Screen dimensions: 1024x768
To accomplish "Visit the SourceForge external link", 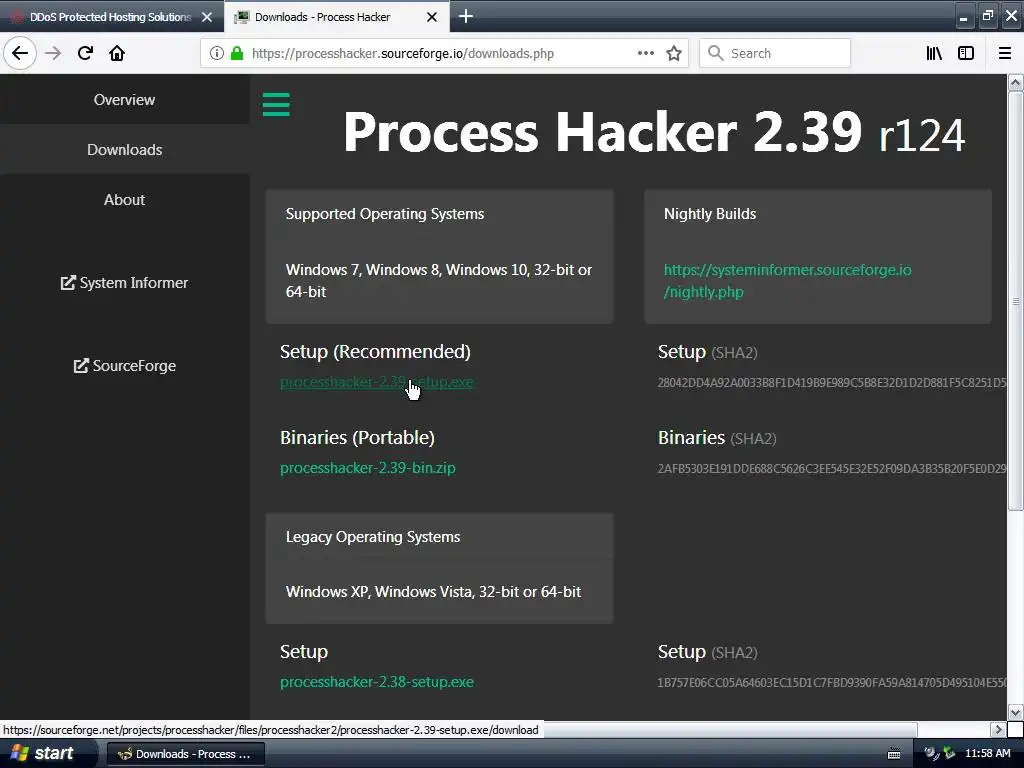I will [124, 366].
